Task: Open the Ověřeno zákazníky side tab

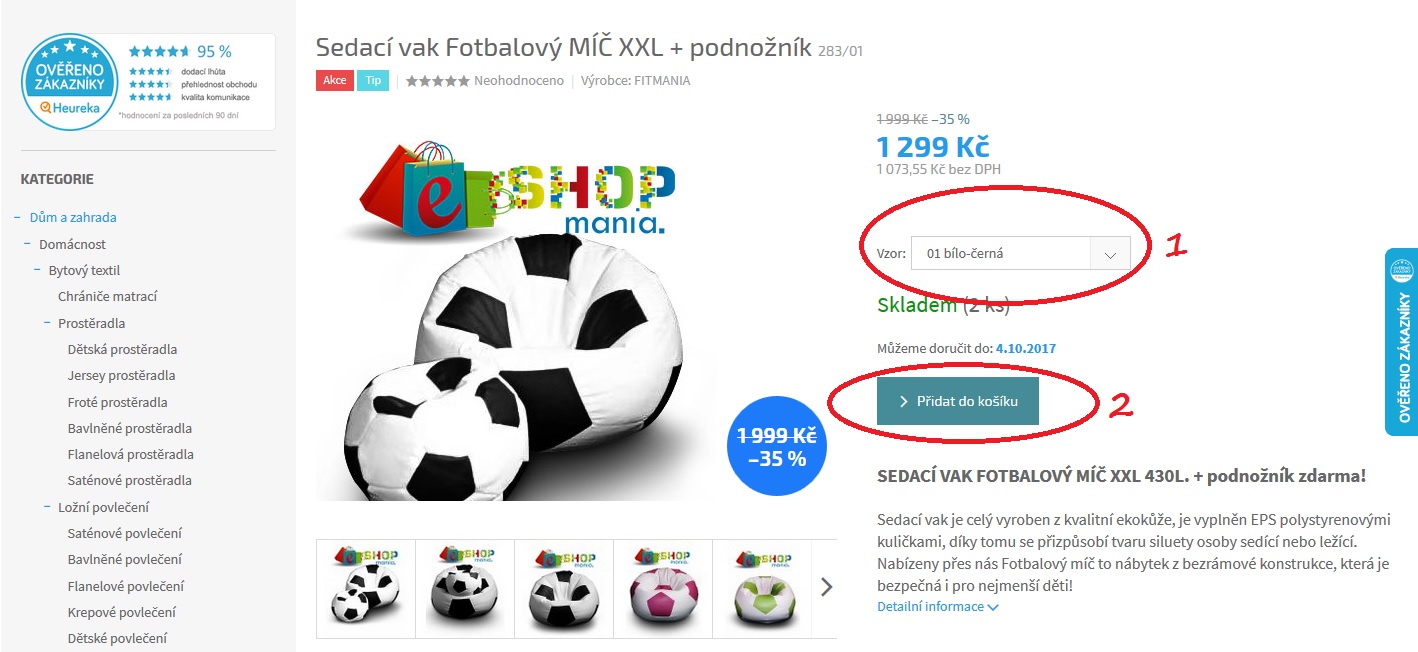Action: (x=1402, y=342)
